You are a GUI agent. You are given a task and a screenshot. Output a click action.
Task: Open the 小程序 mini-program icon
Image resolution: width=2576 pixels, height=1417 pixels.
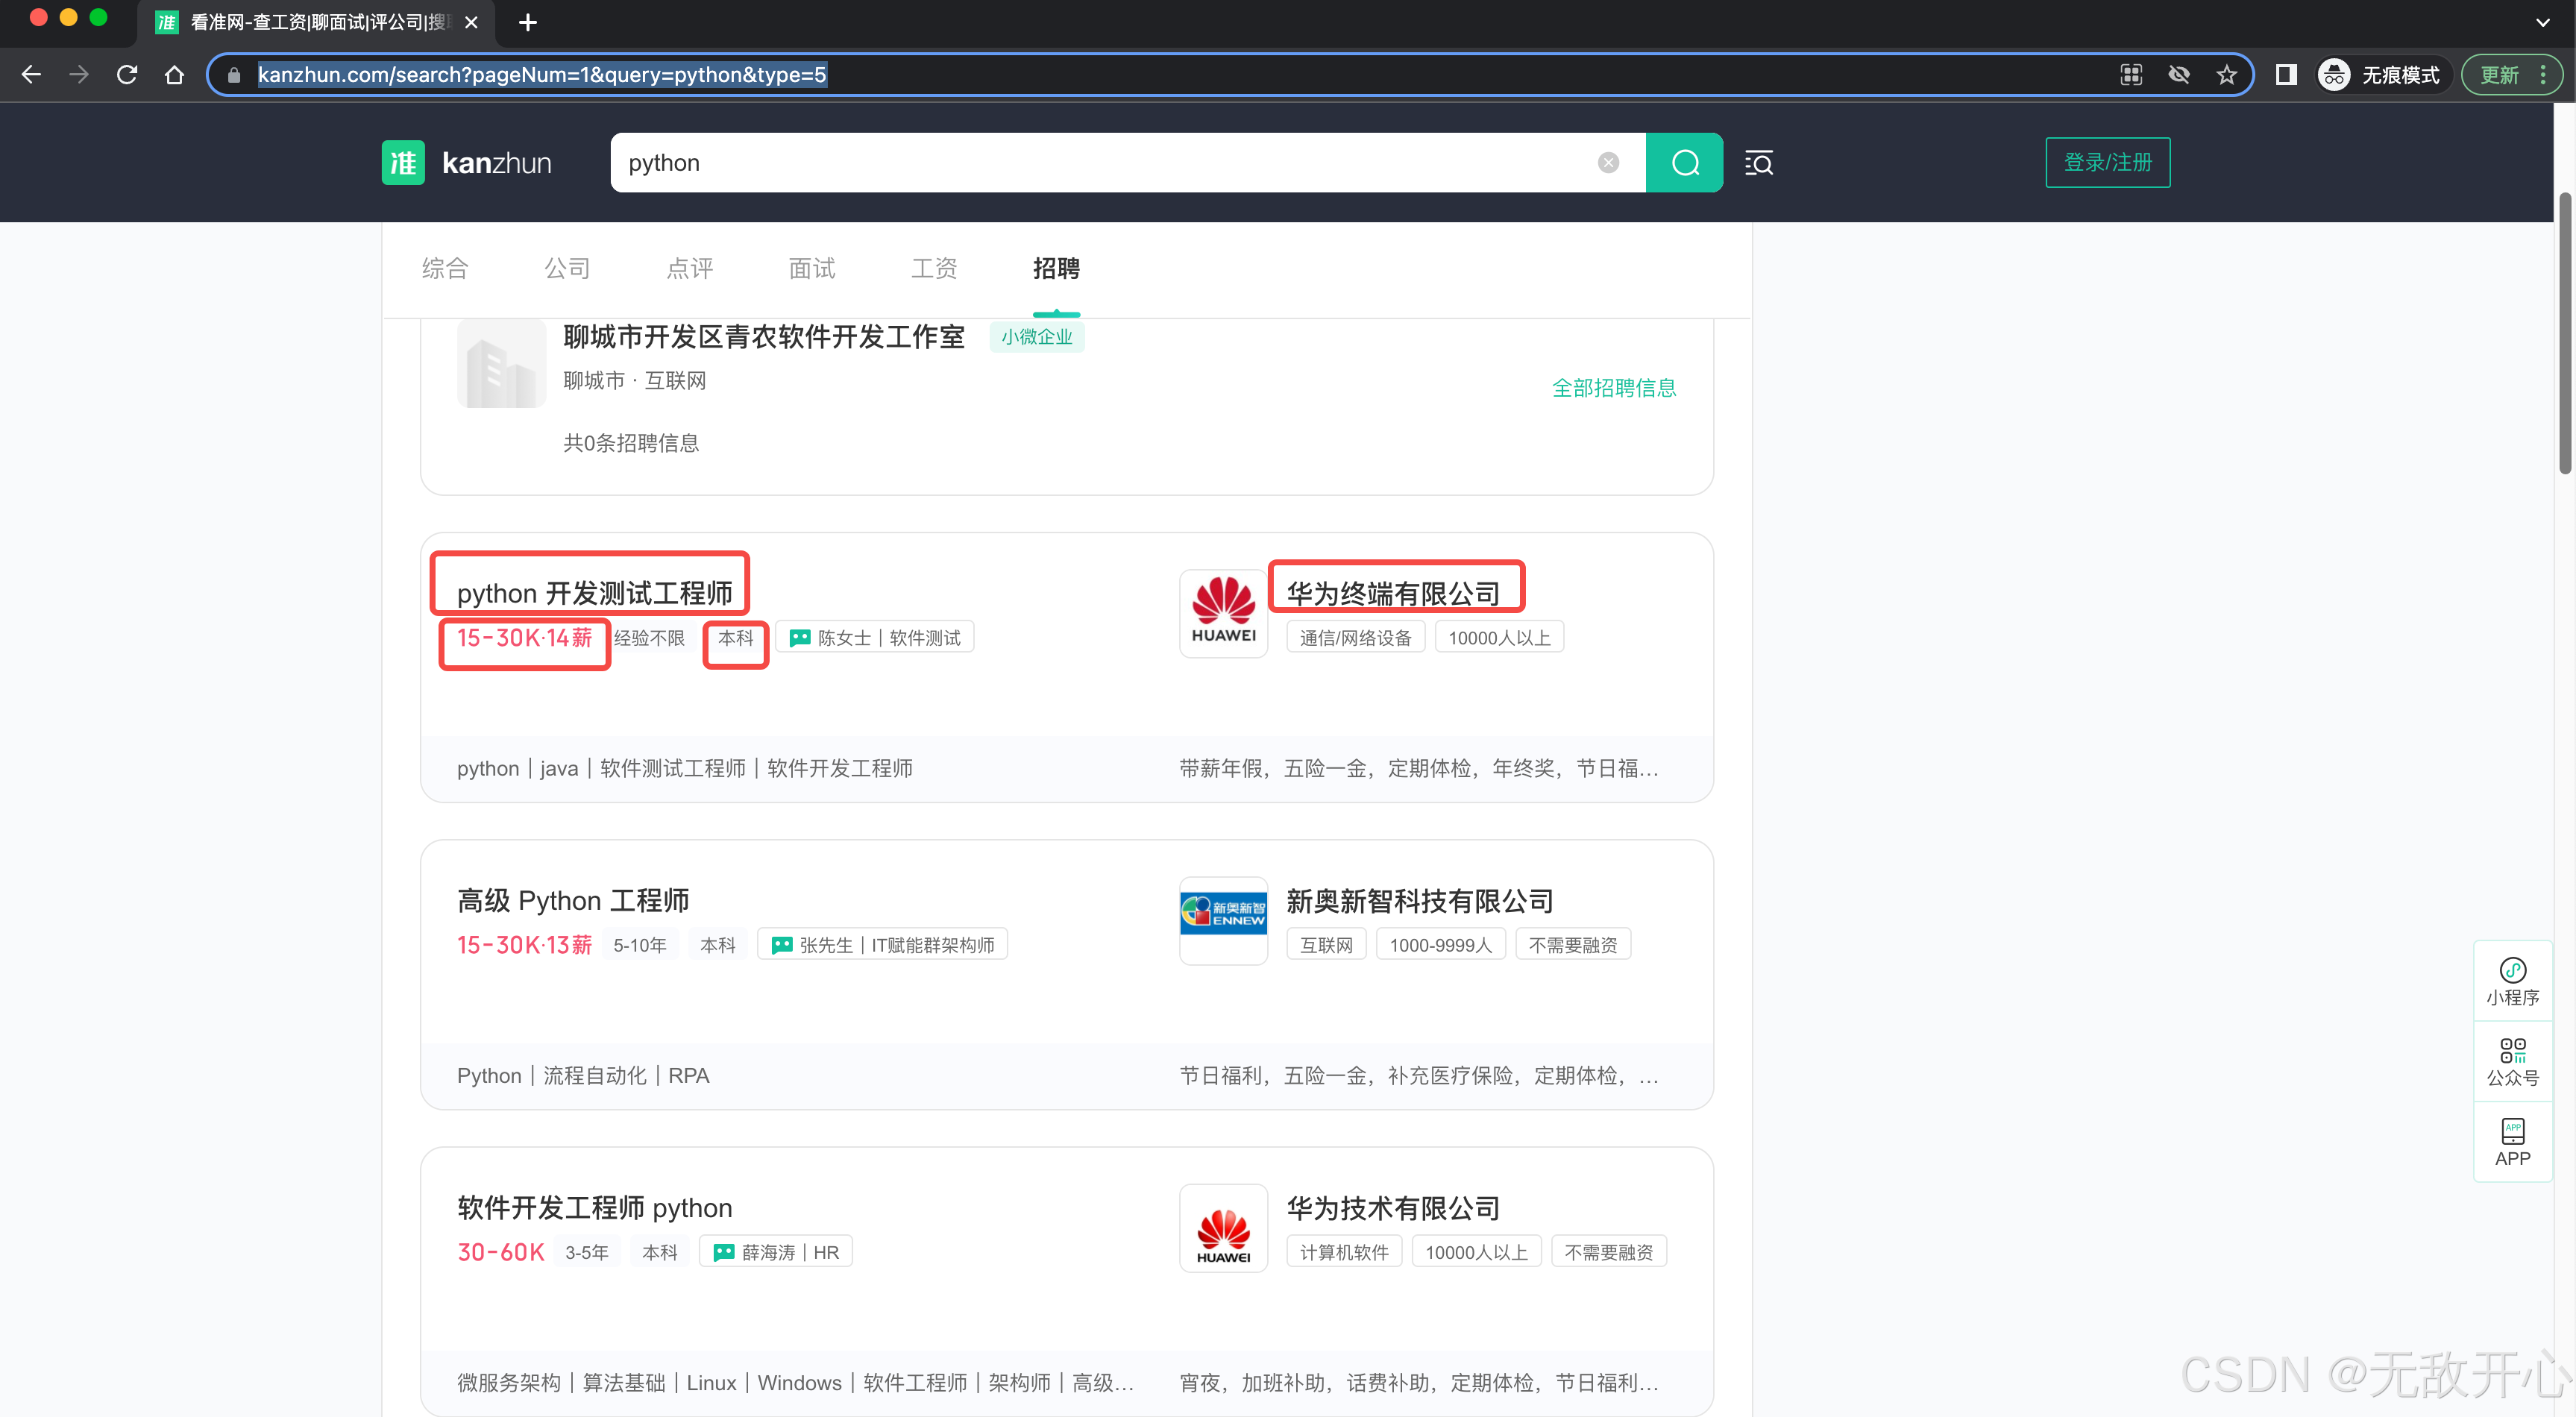tap(2513, 981)
